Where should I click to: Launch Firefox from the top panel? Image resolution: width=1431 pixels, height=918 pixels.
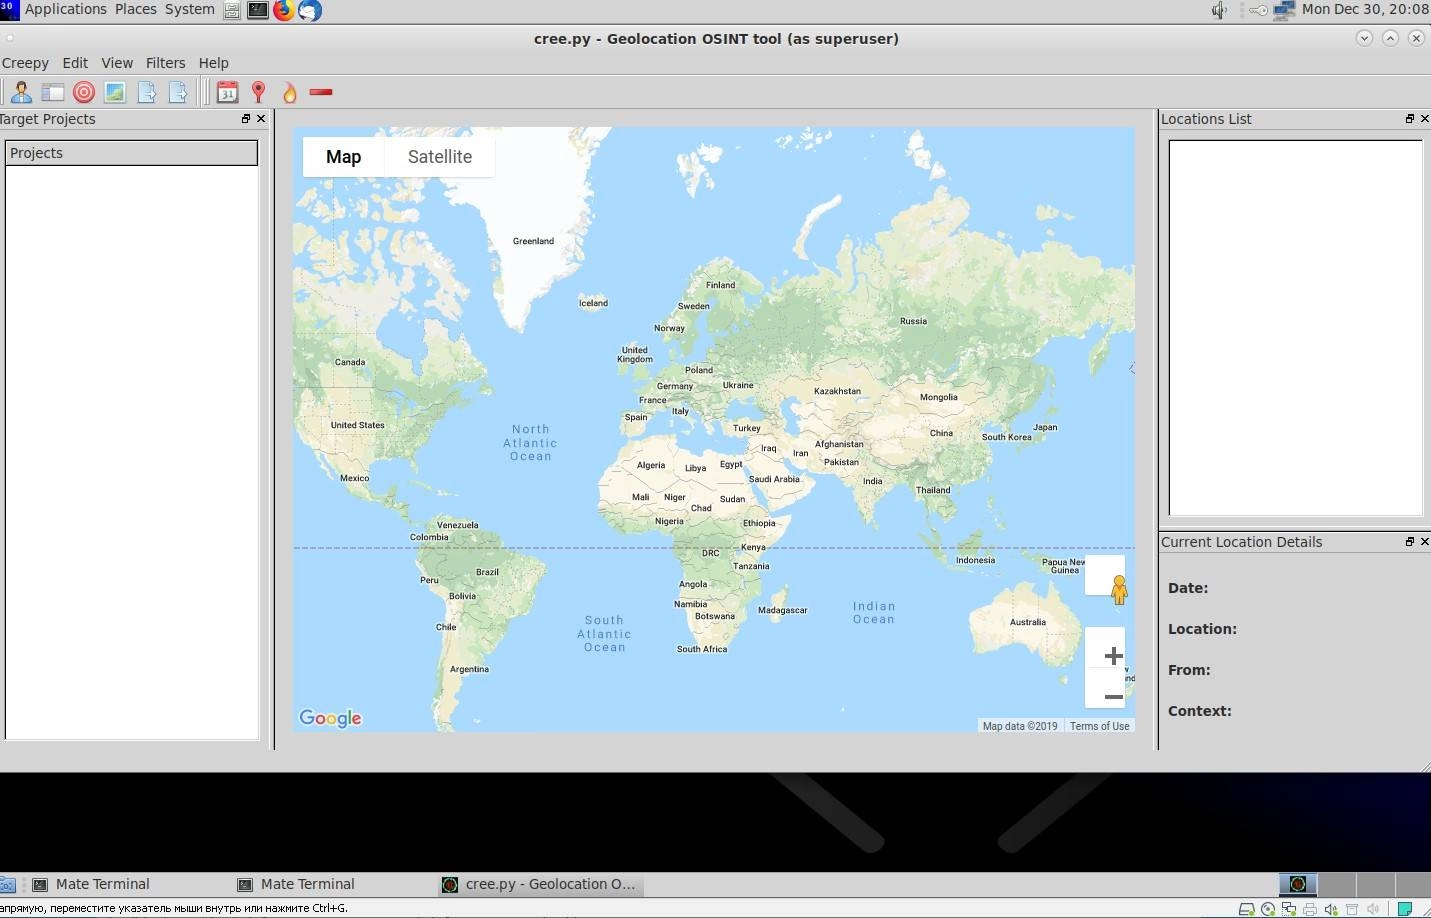[x=284, y=11]
